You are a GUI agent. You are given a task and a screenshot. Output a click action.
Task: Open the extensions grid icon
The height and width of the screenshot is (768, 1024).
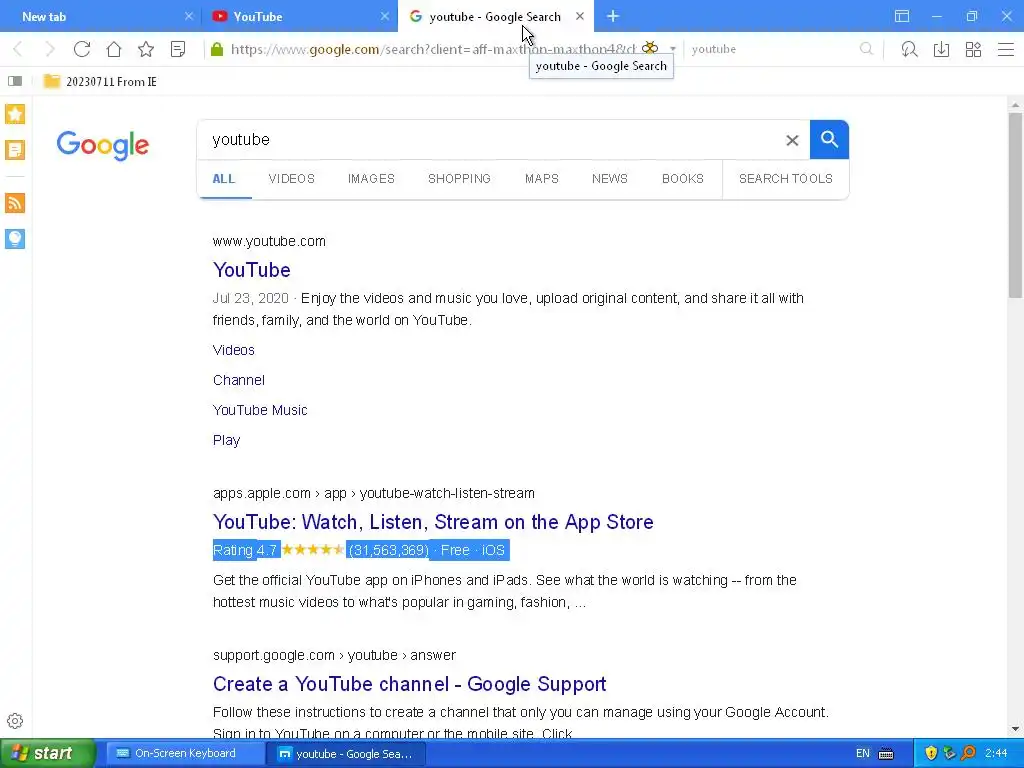click(973, 49)
